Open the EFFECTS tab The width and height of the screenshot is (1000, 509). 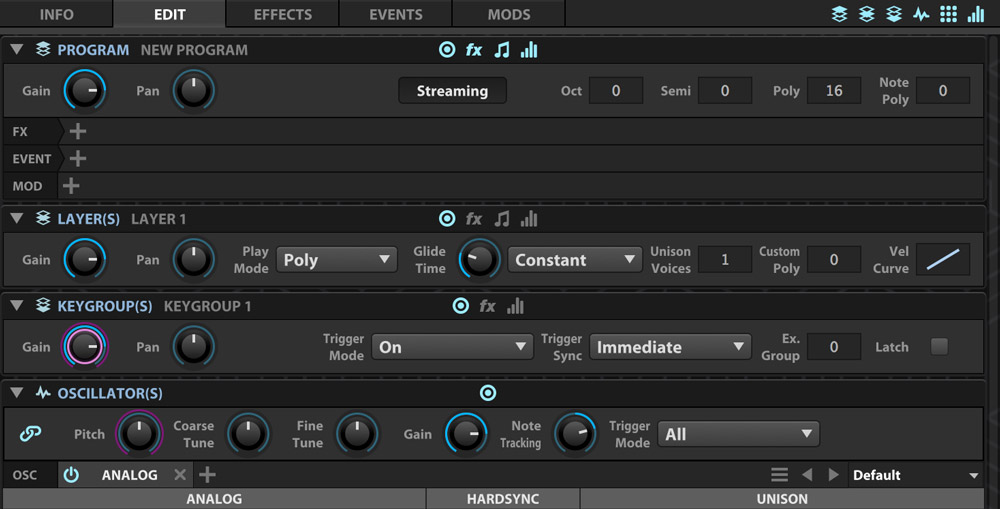(x=283, y=14)
